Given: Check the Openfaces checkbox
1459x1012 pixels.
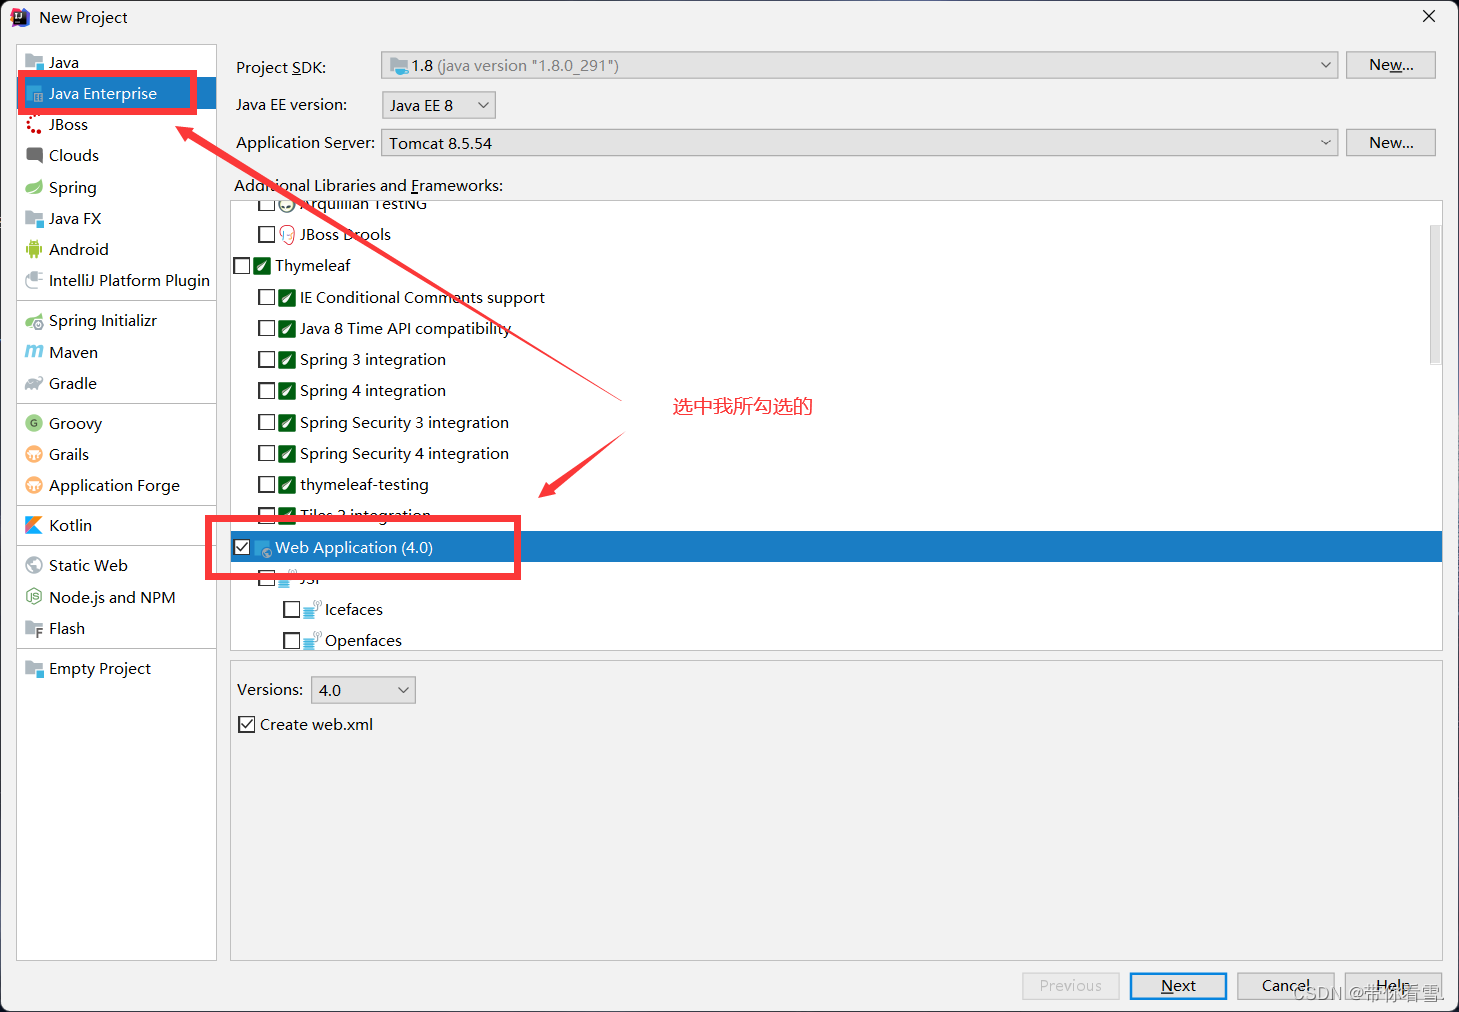Looking at the screenshot, I should 292,640.
